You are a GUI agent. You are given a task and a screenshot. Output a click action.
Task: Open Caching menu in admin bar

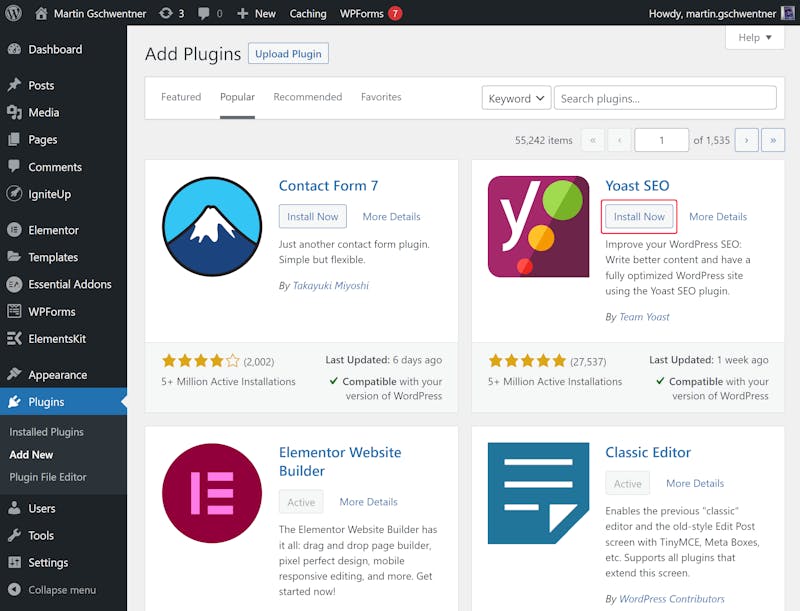[x=308, y=14]
